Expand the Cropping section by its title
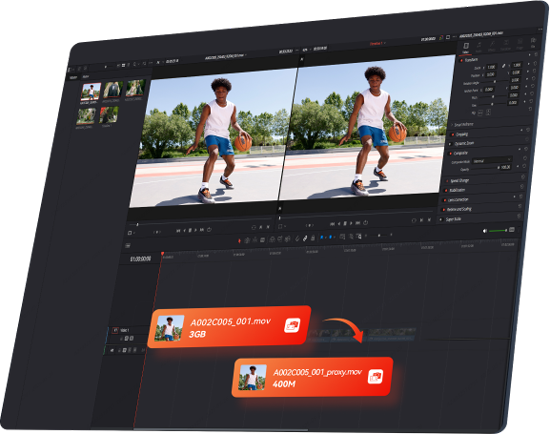The width and height of the screenshot is (550, 434). coord(462,134)
